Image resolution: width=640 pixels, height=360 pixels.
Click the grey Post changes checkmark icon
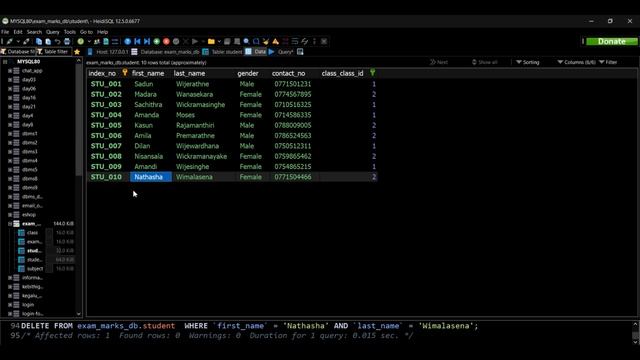176,41
